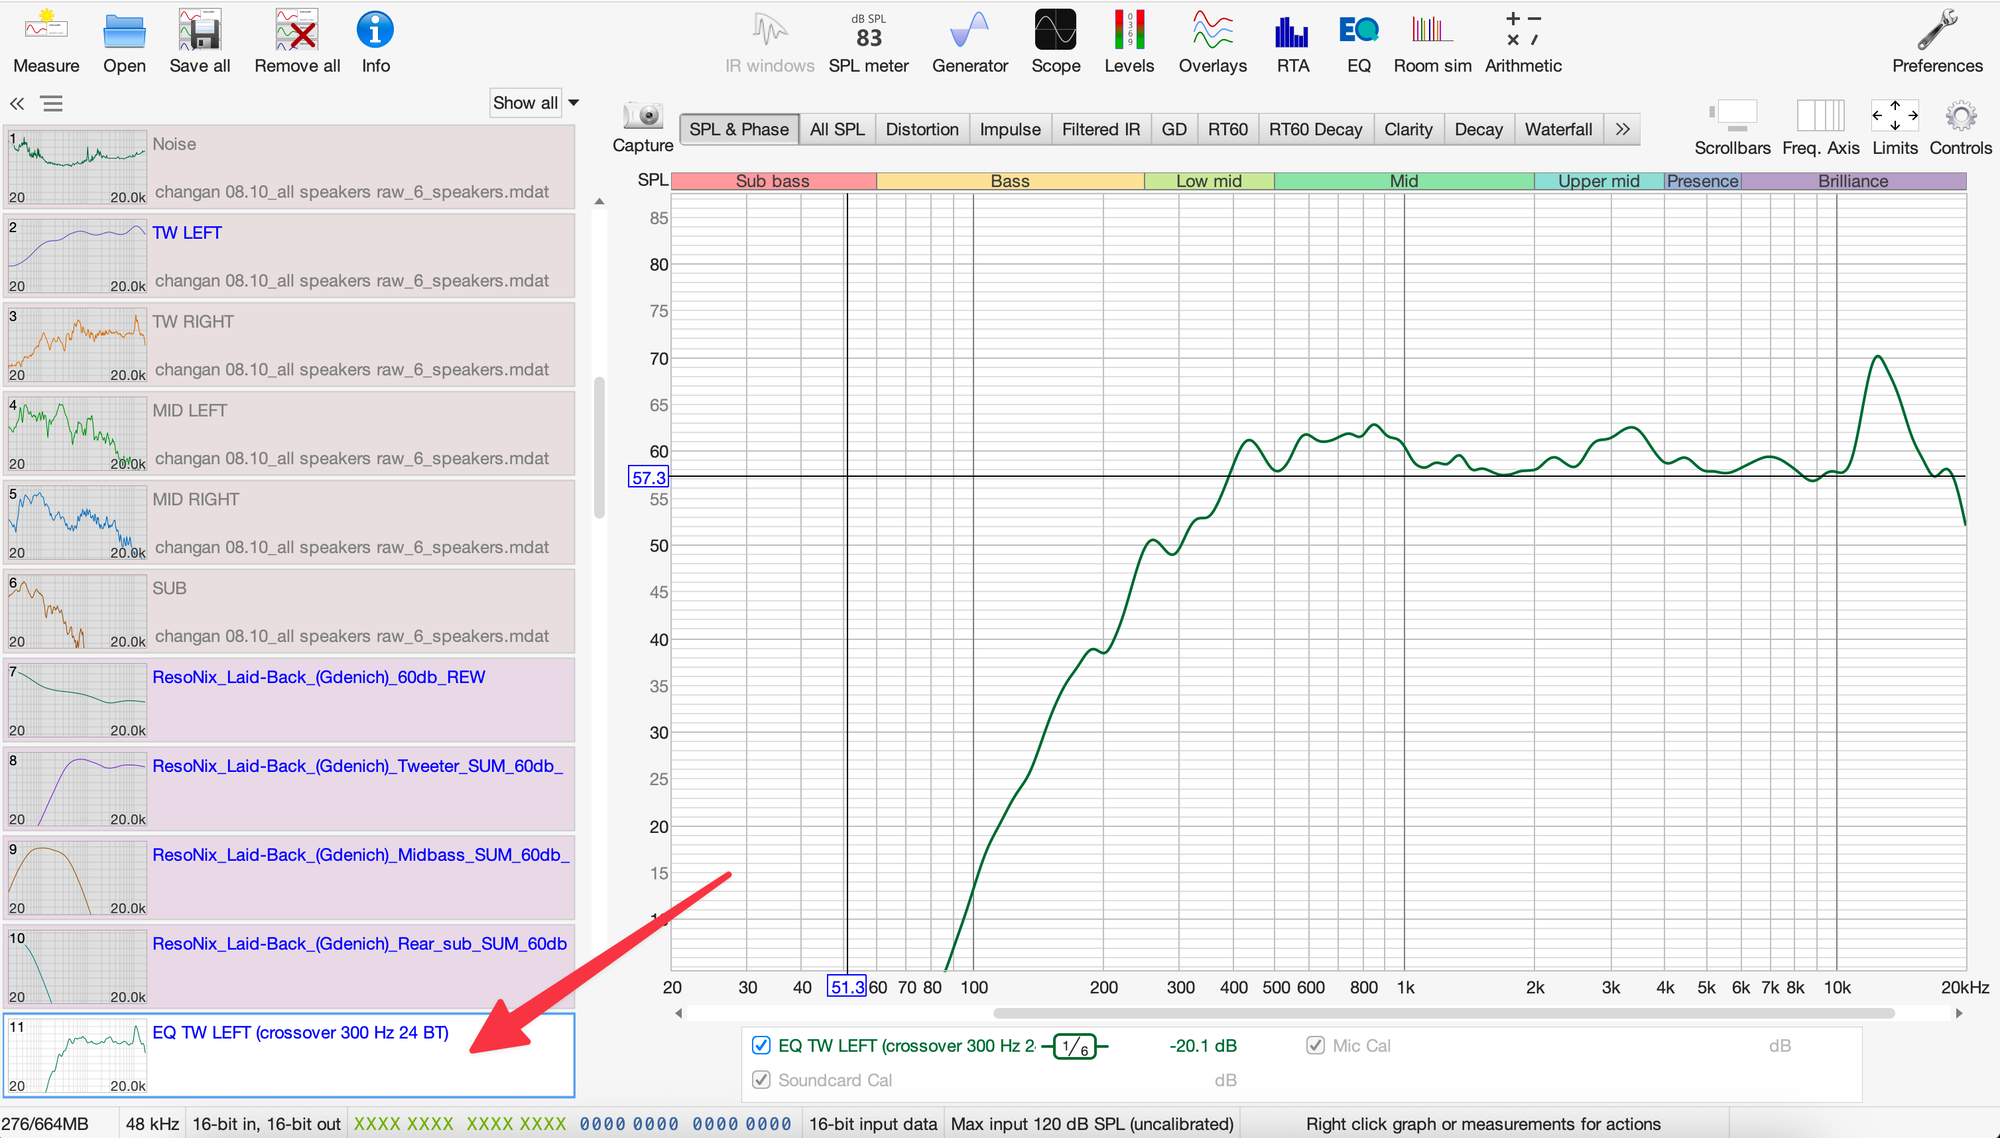Open the RTA analyzer

click(x=1292, y=42)
